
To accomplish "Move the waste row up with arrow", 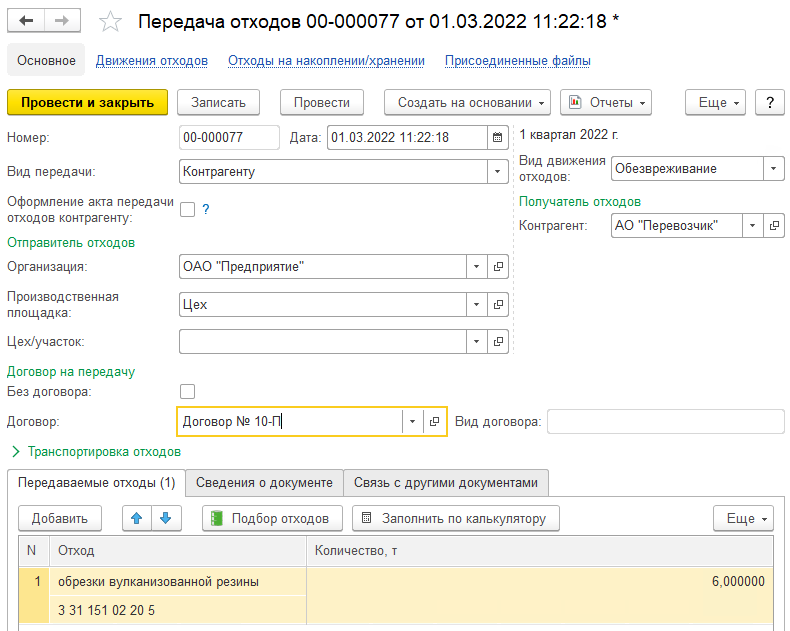I will click(137, 518).
